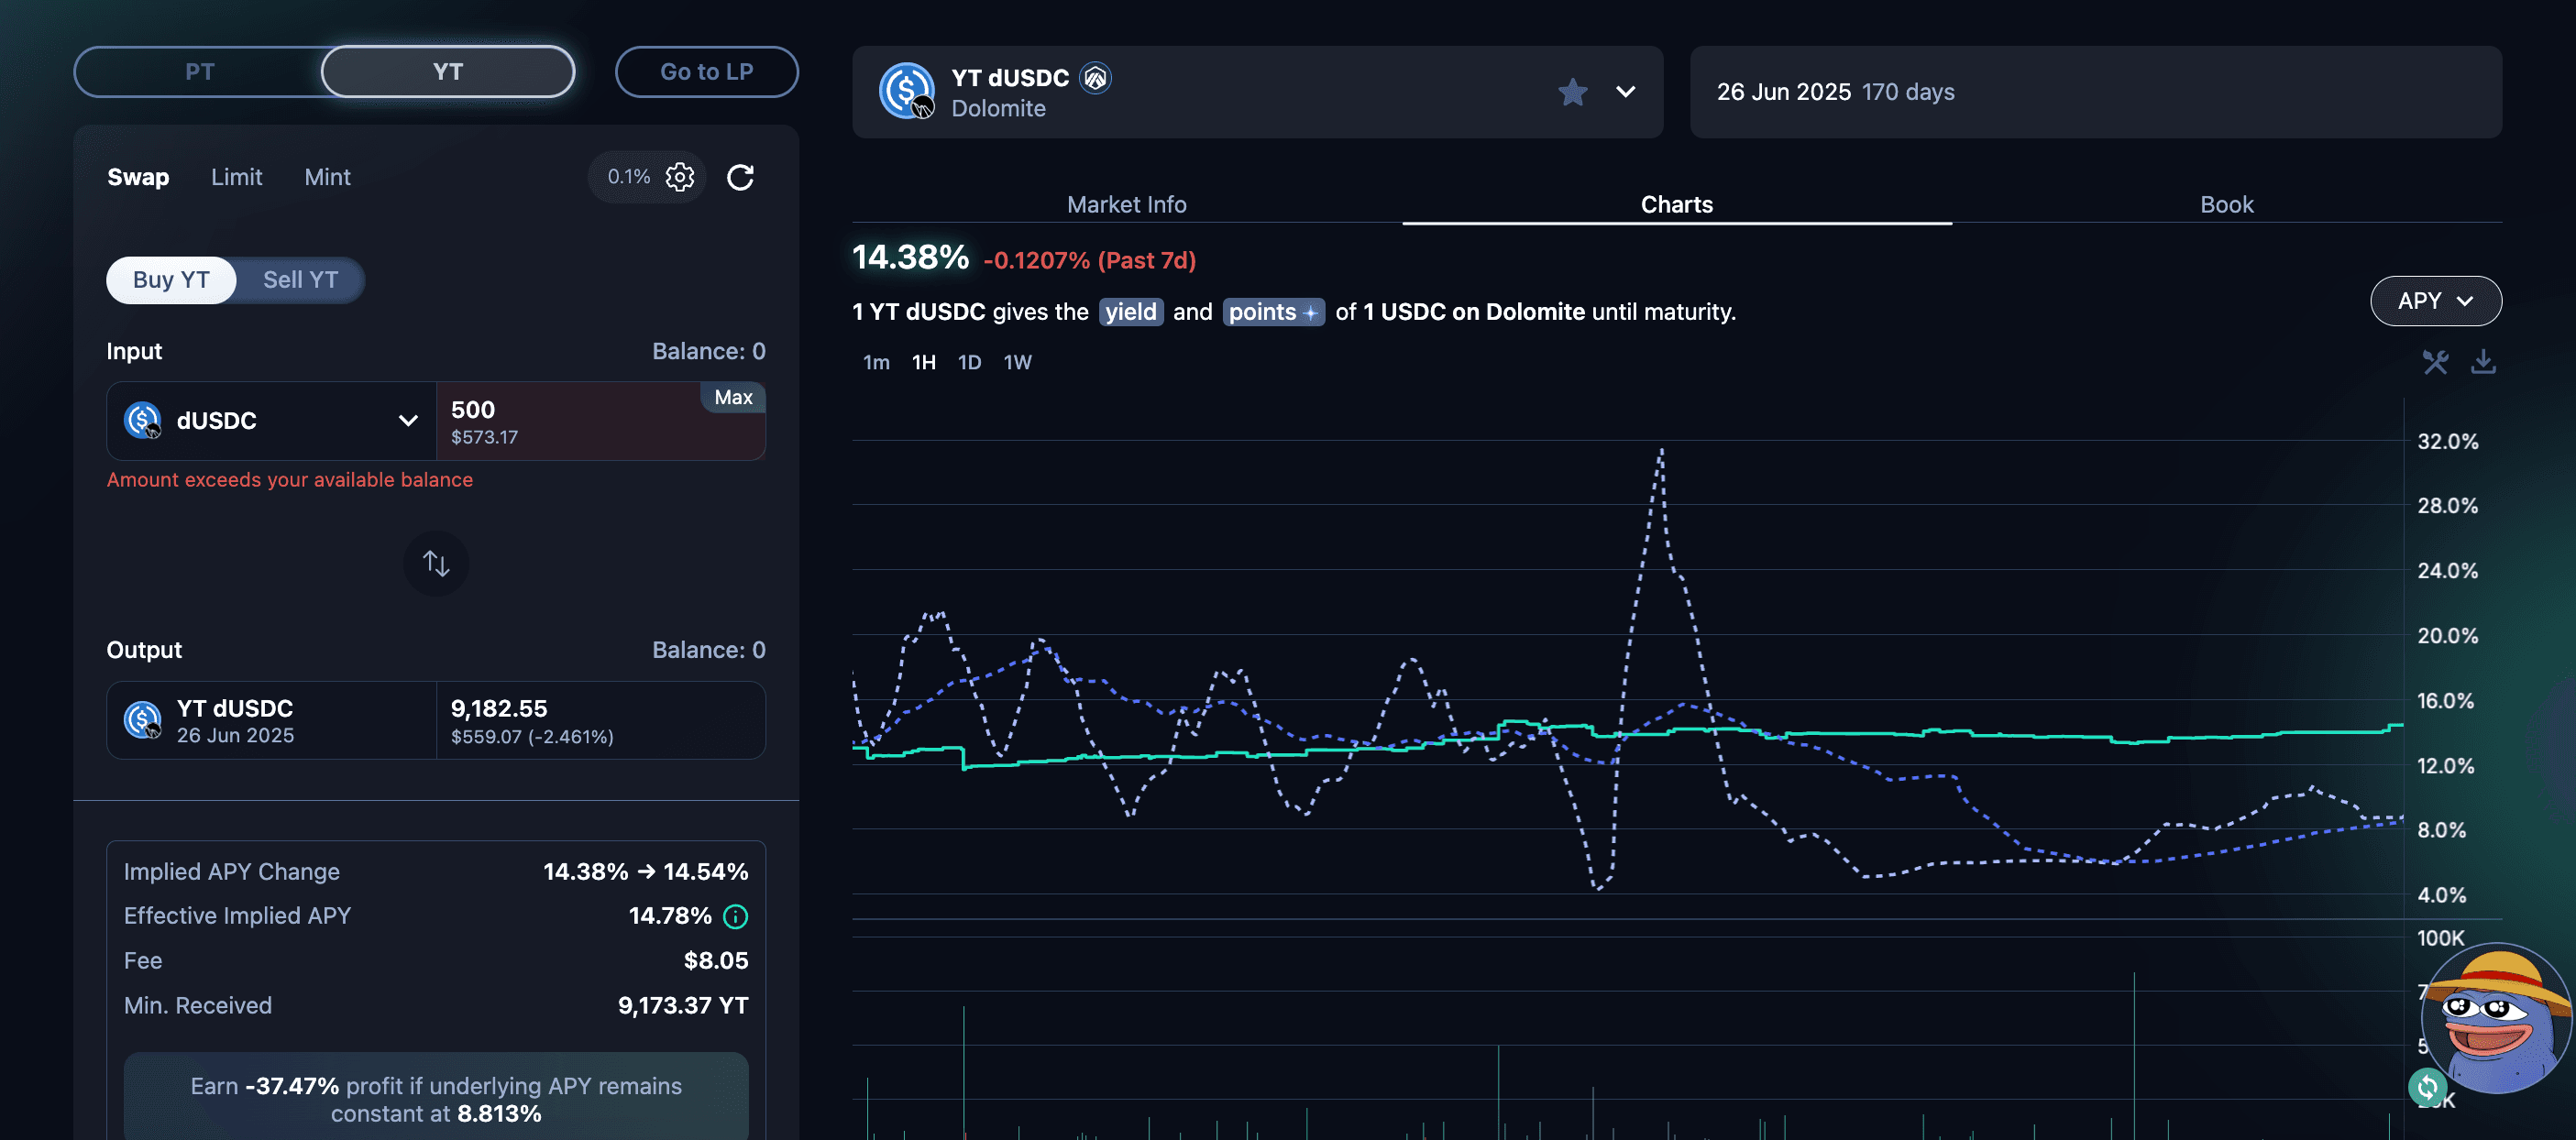
Task: Flip input and output tokens arrow
Action: 436,563
